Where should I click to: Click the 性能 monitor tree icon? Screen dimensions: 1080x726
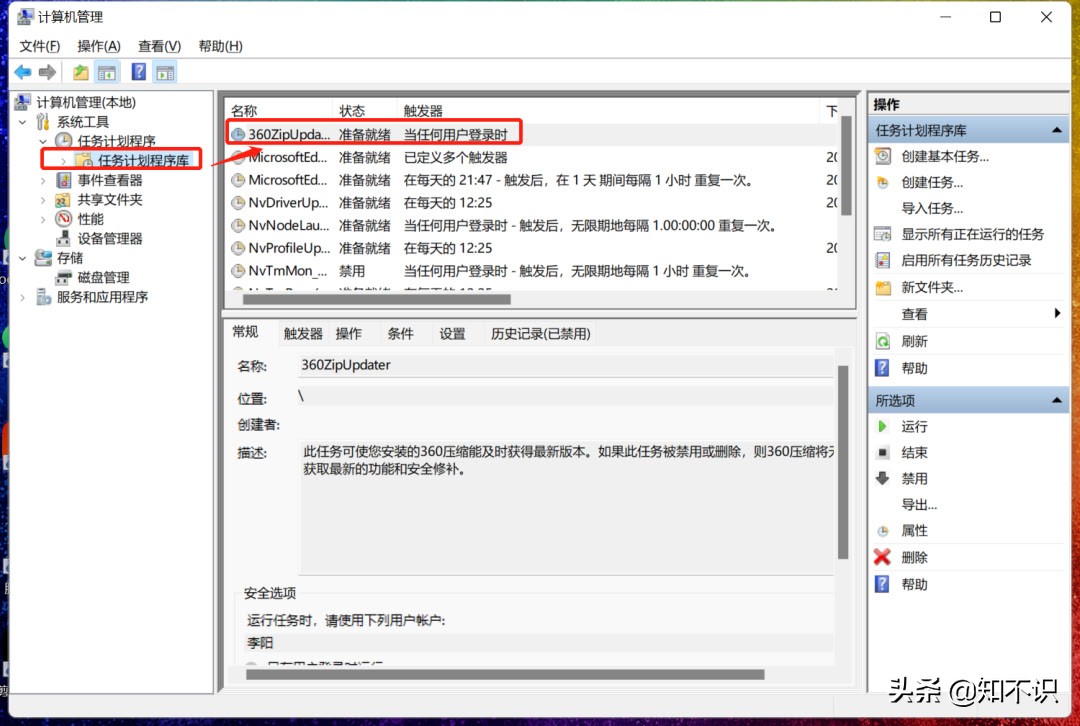pos(63,219)
